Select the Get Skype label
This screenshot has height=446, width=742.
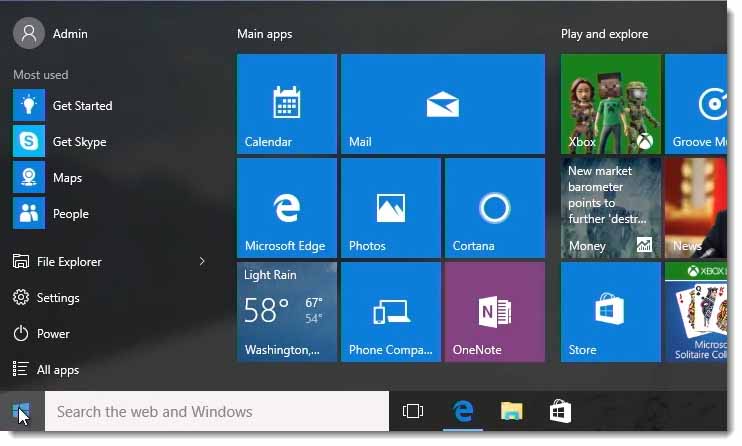pyautogui.click(x=80, y=142)
